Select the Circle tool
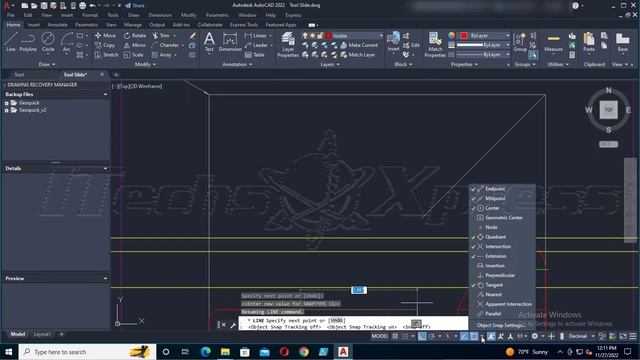The image size is (640, 360). coord(48,42)
